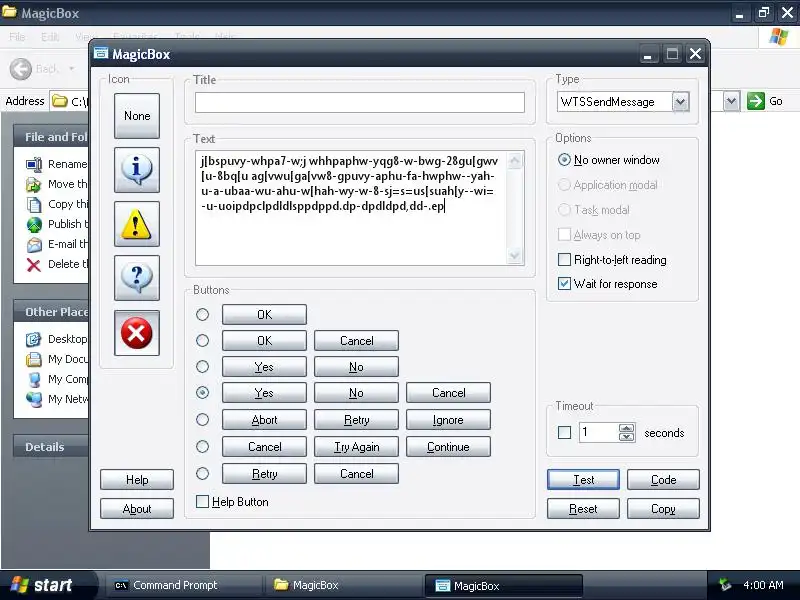Uncheck Wait for response
The image size is (800, 600).
click(564, 284)
